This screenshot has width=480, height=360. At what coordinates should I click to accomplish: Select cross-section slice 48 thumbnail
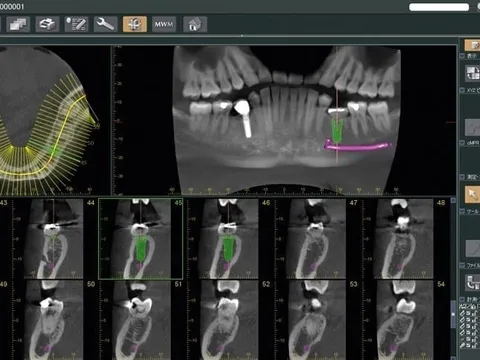tap(404, 239)
